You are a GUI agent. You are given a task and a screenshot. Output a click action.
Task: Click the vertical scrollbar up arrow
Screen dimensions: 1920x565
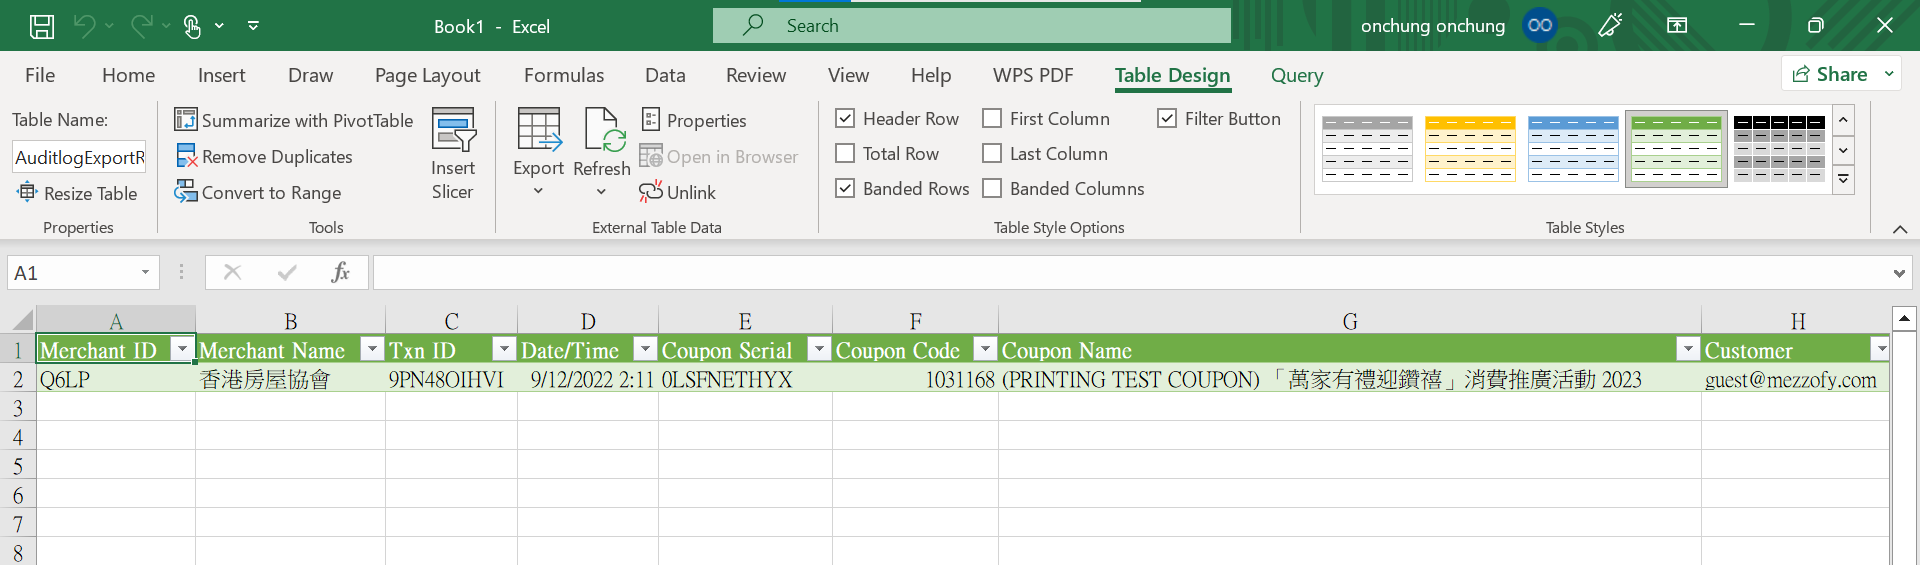click(x=1904, y=319)
